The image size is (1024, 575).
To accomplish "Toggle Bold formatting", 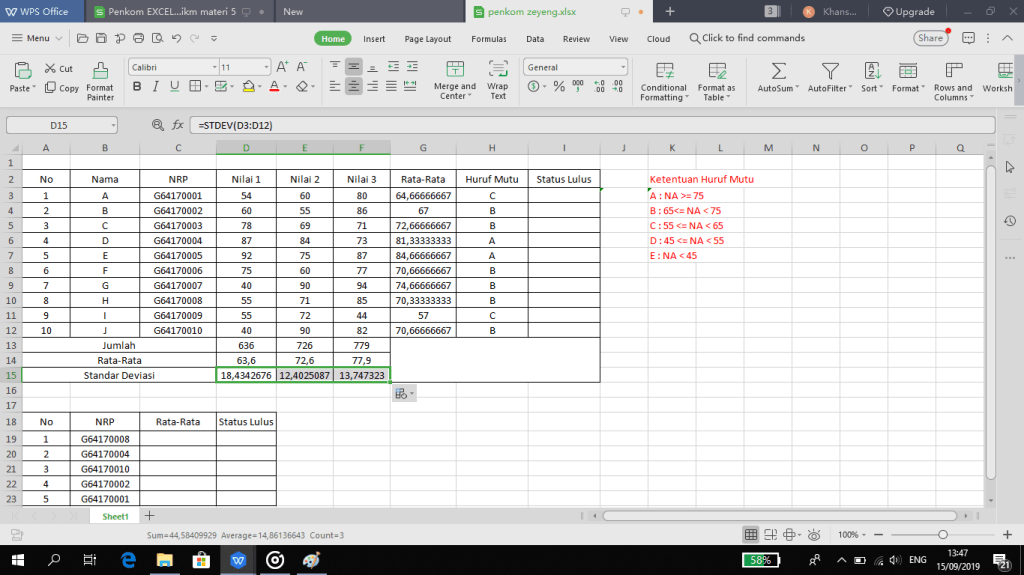I will [x=136, y=87].
